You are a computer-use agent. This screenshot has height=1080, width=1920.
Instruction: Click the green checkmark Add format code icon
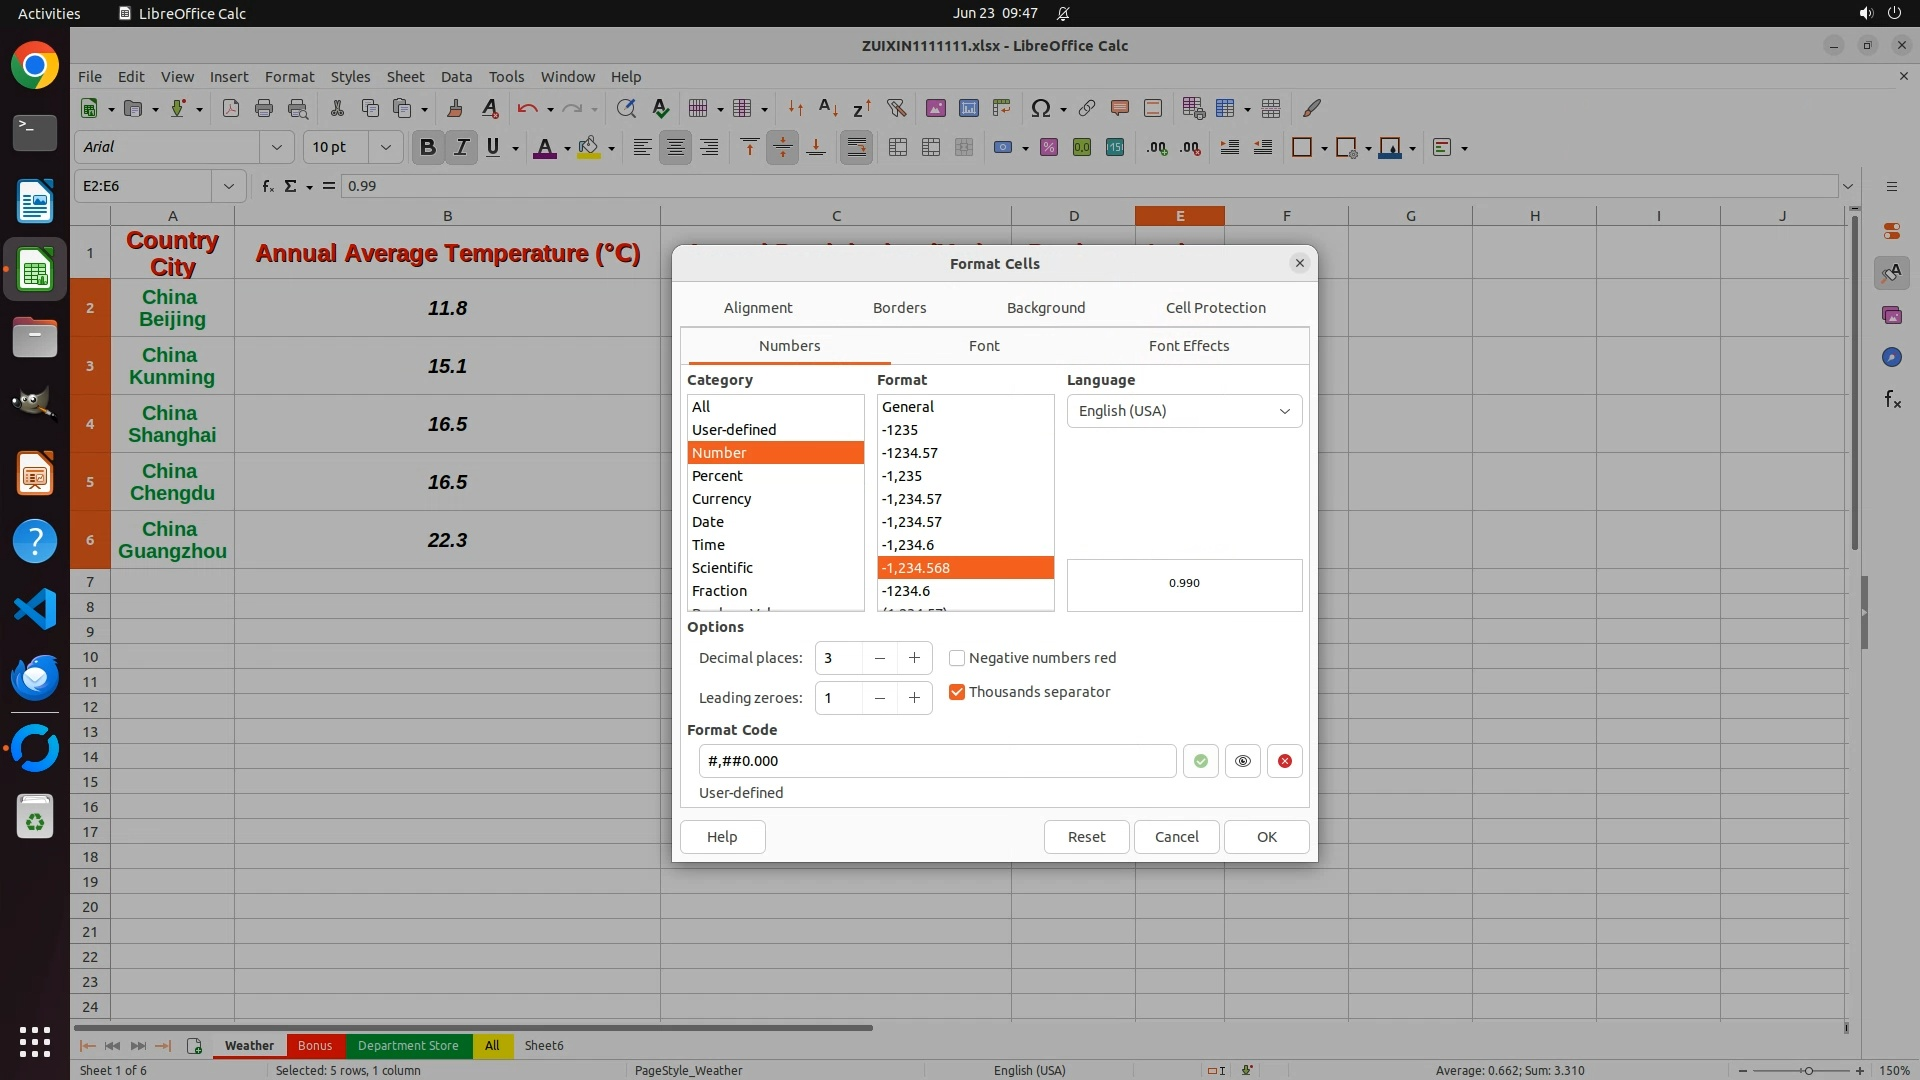click(x=1200, y=761)
